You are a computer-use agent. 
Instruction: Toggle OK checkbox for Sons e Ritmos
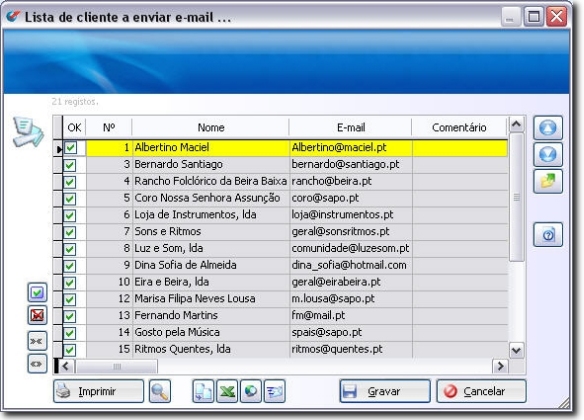[x=70, y=232]
